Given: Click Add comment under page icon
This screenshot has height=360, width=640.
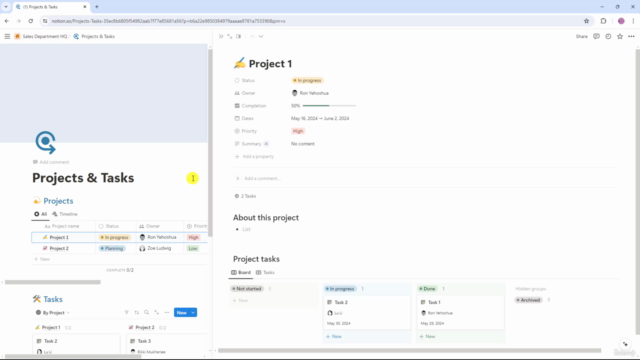Looking at the screenshot, I should [51, 162].
